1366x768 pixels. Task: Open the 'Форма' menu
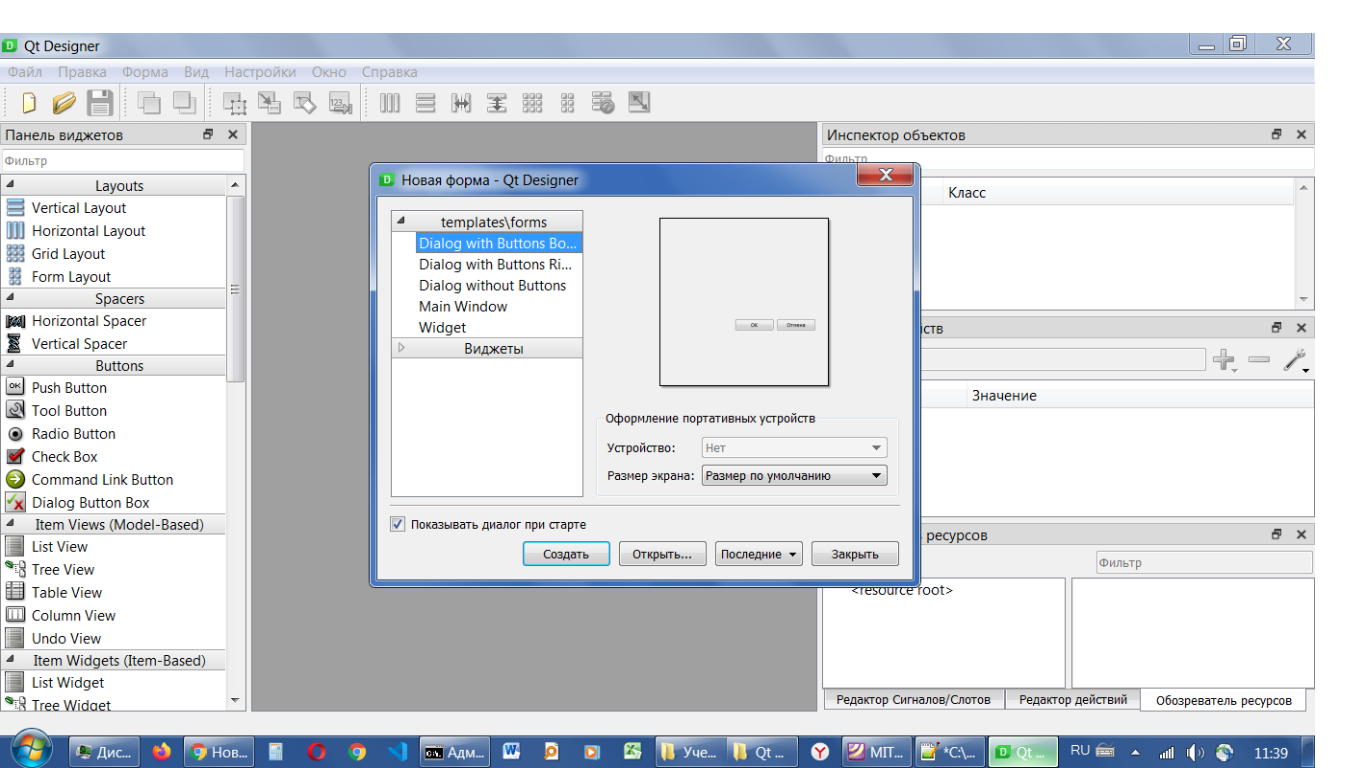[145, 72]
